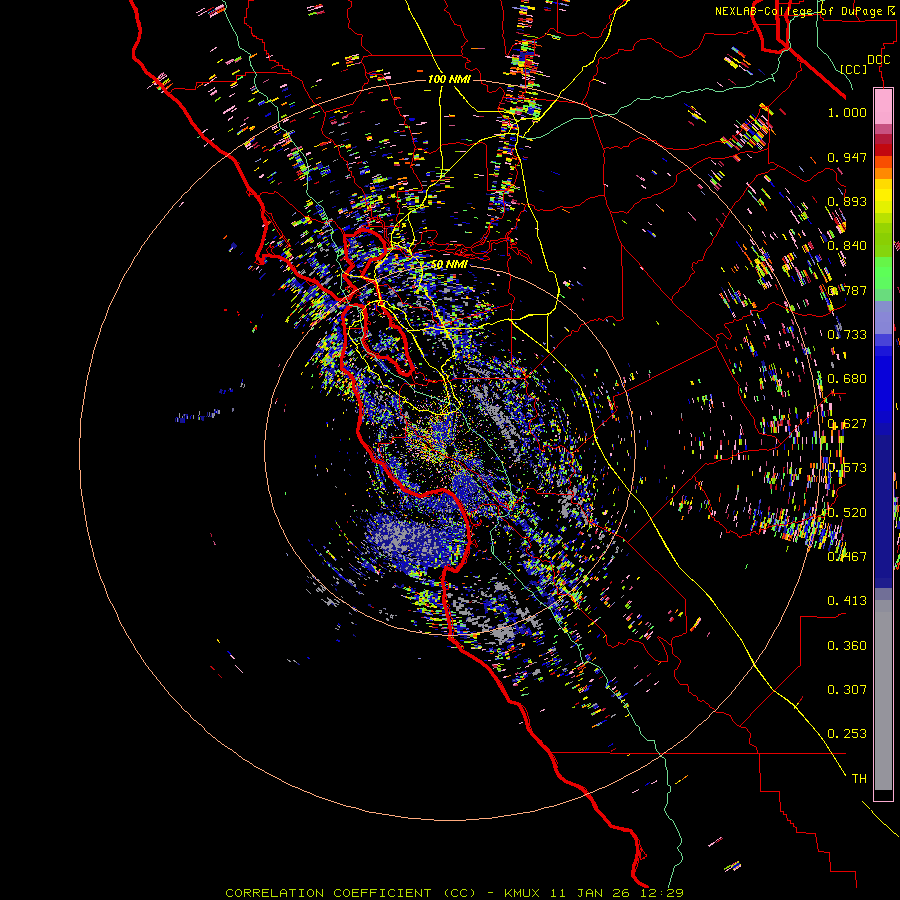900x900 pixels.
Task: Click the TH label at the scale bottom
Action: pyautogui.click(x=859, y=779)
